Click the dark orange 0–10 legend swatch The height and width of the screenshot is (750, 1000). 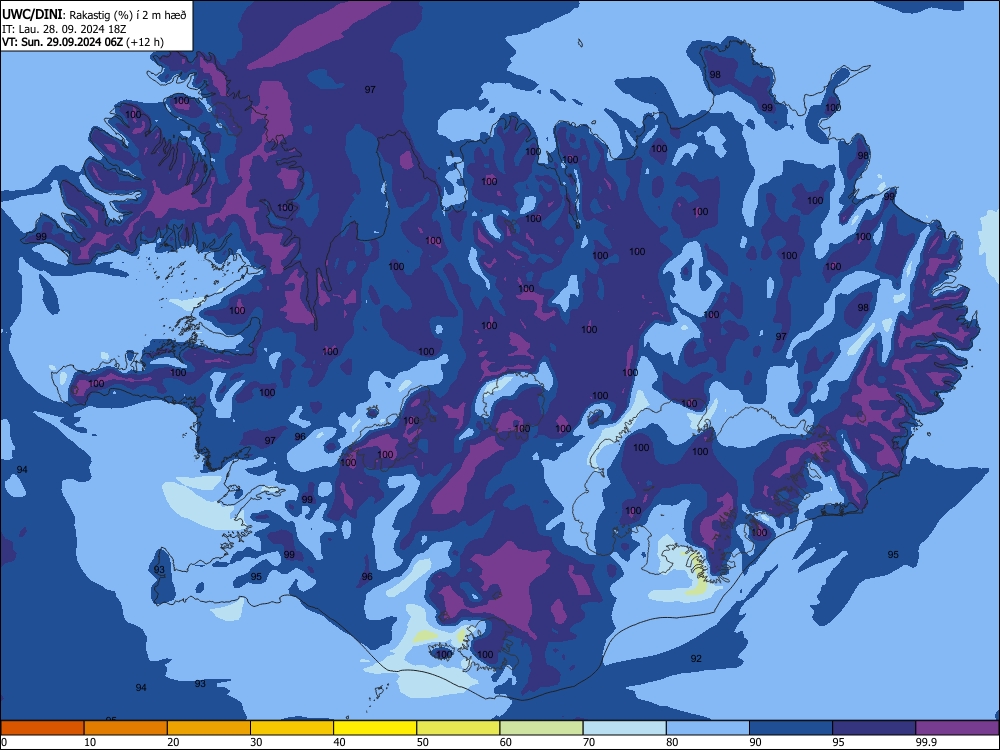[x=42, y=728]
